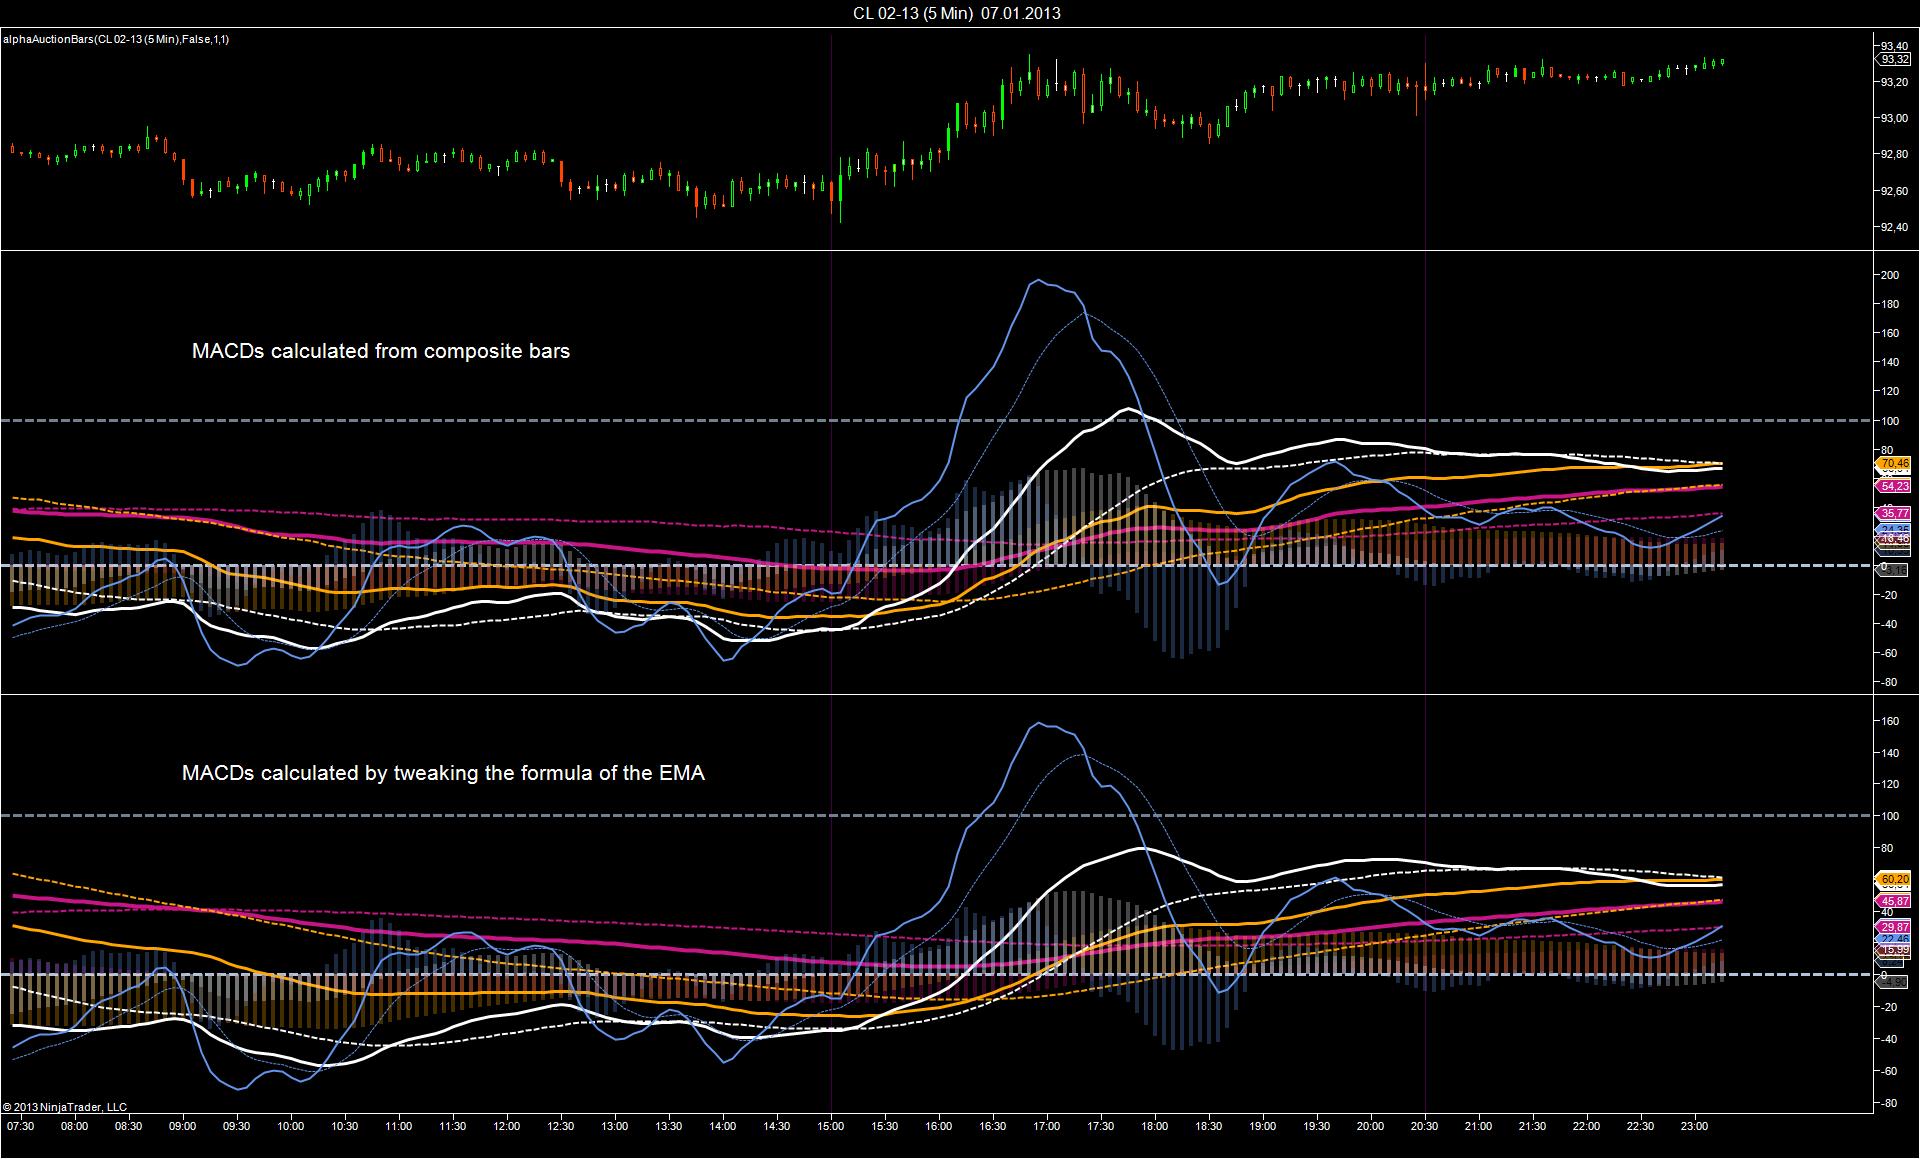The image size is (1920, 1159).
Task: Click the 20:30 time axis label
Action: pos(1425,1126)
